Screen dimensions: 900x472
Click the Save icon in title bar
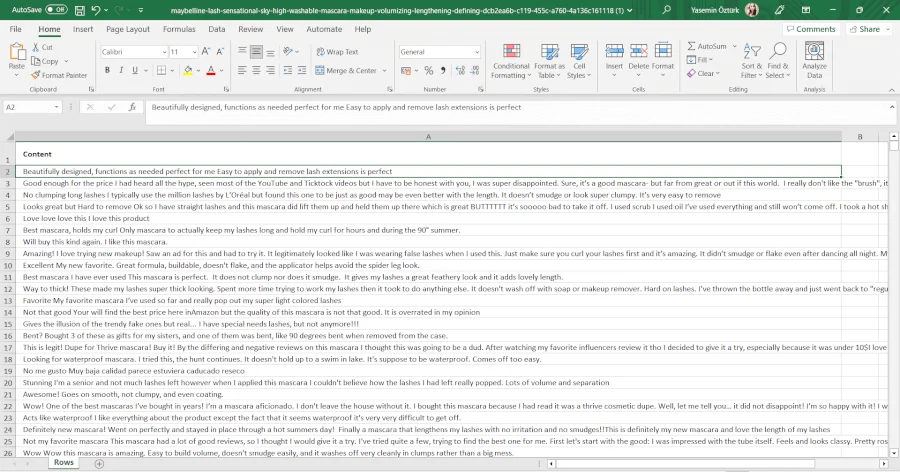(80, 10)
